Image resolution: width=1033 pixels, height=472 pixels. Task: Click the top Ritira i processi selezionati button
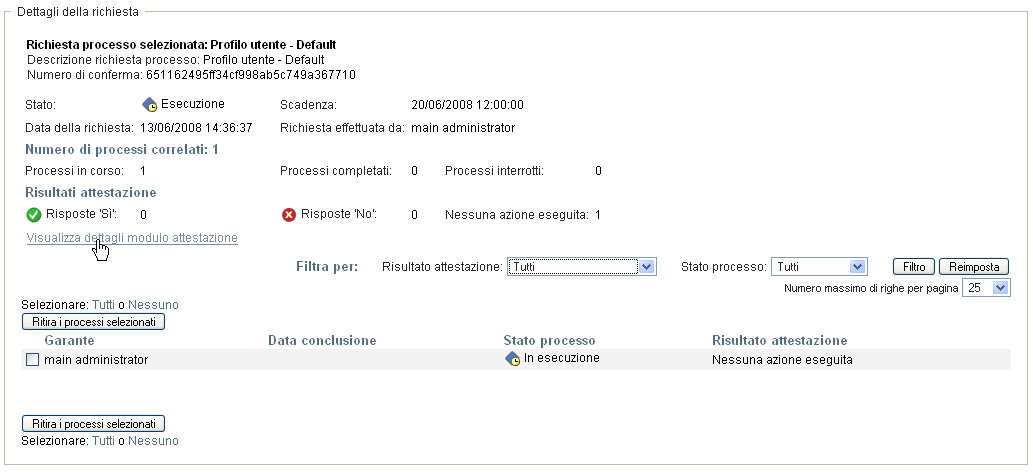point(93,322)
